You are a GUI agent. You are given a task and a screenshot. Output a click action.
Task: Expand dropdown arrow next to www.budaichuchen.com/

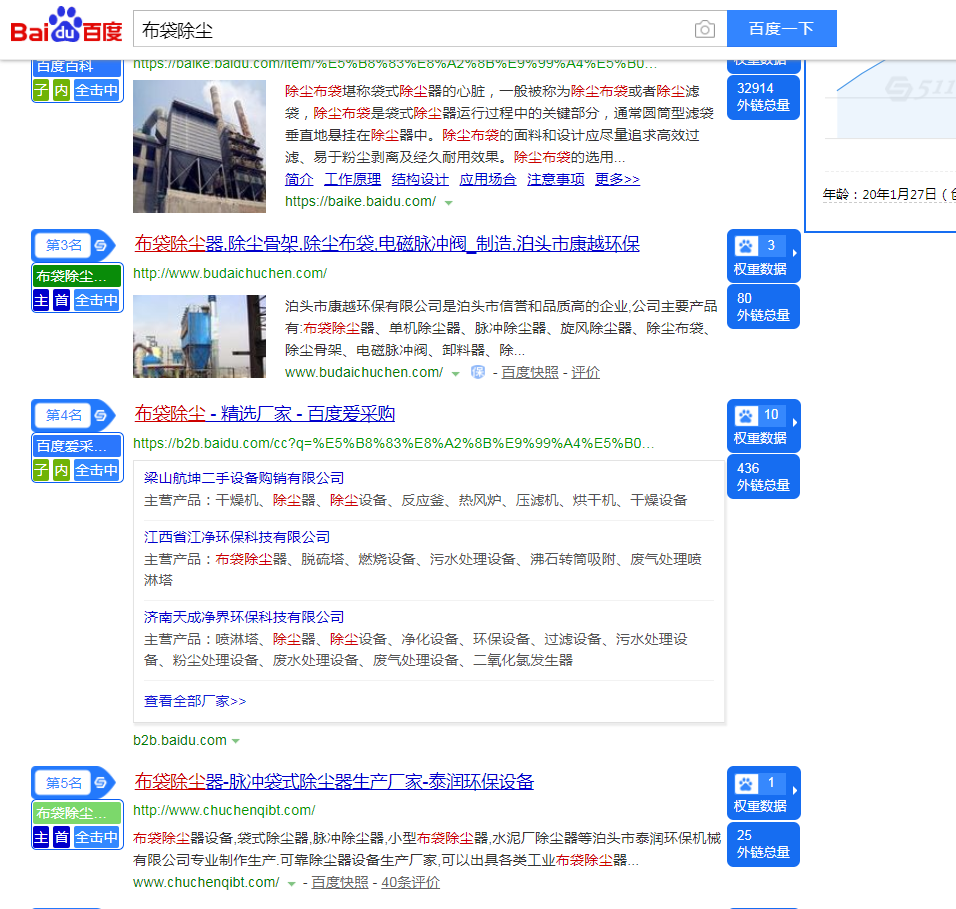point(455,373)
